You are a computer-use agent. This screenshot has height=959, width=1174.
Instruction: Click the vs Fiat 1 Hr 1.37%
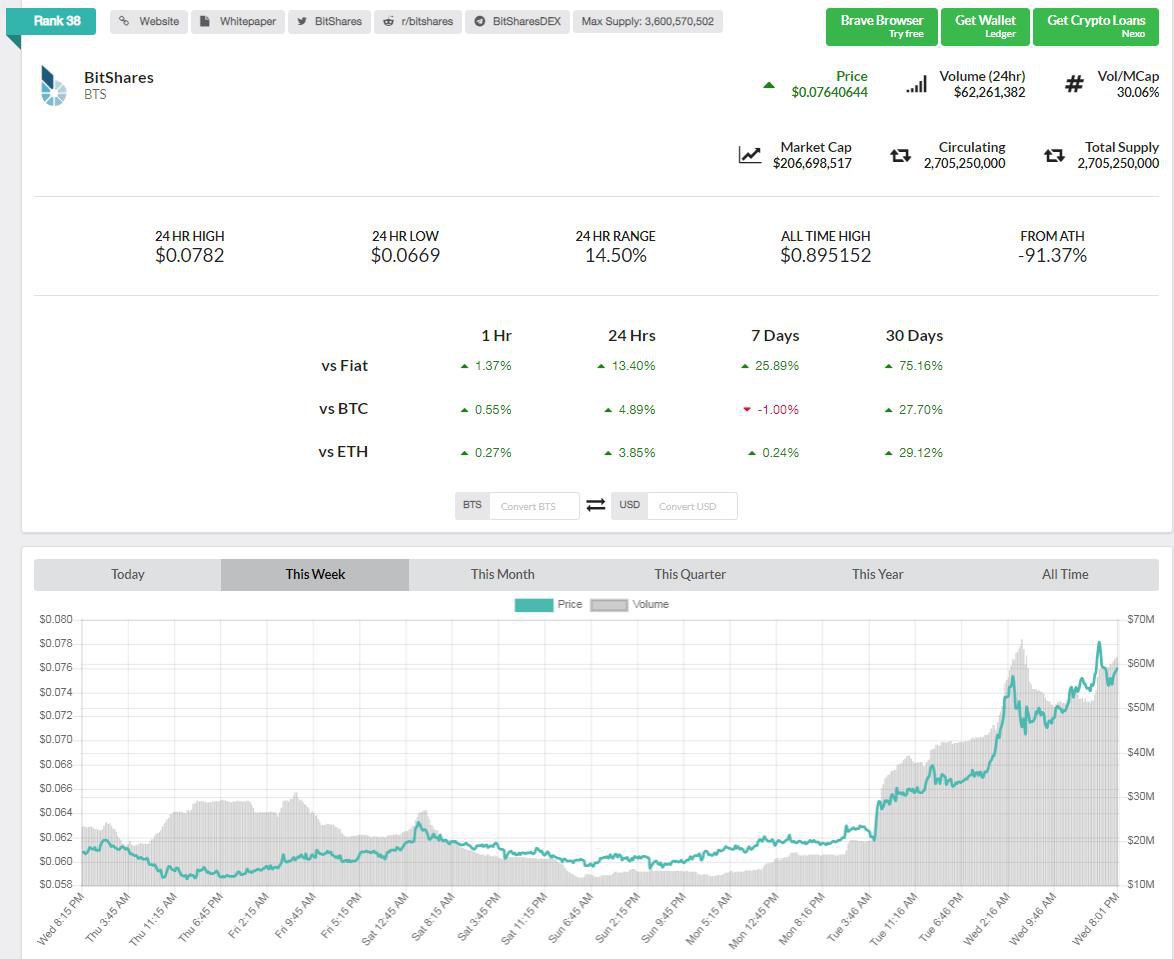point(493,366)
